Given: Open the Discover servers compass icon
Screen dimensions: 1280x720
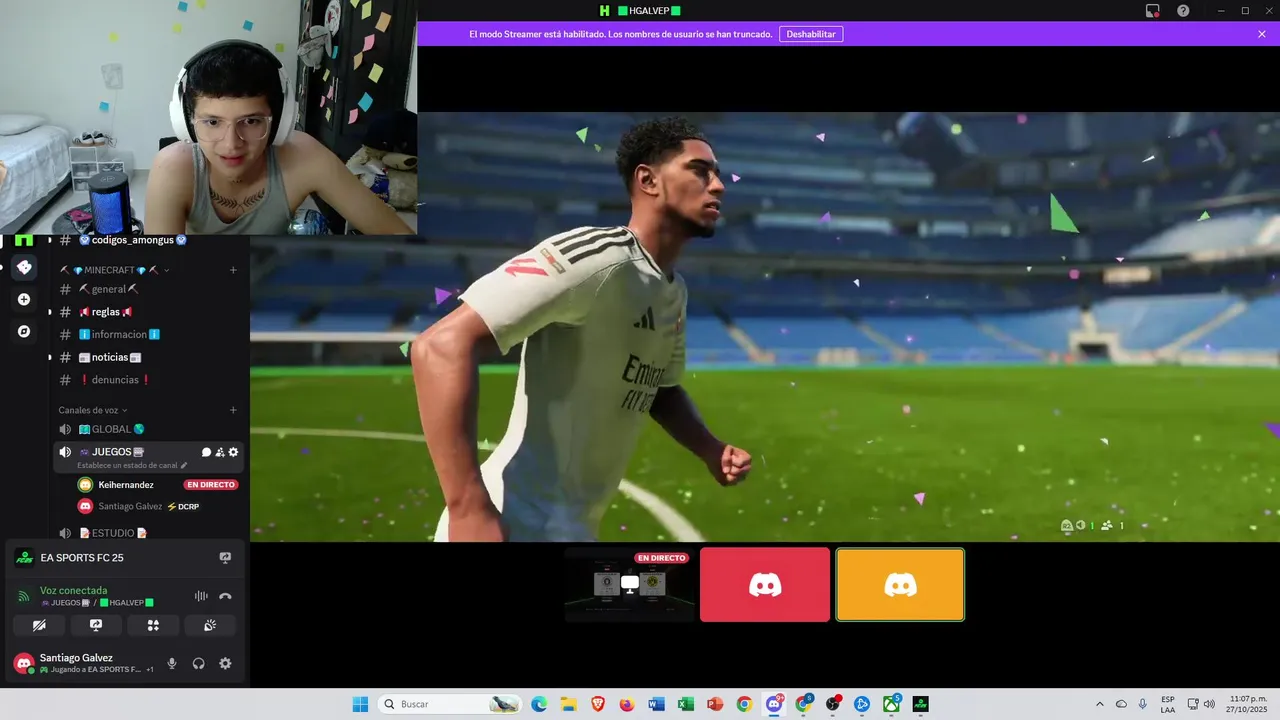Looking at the screenshot, I should coord(24,331).
